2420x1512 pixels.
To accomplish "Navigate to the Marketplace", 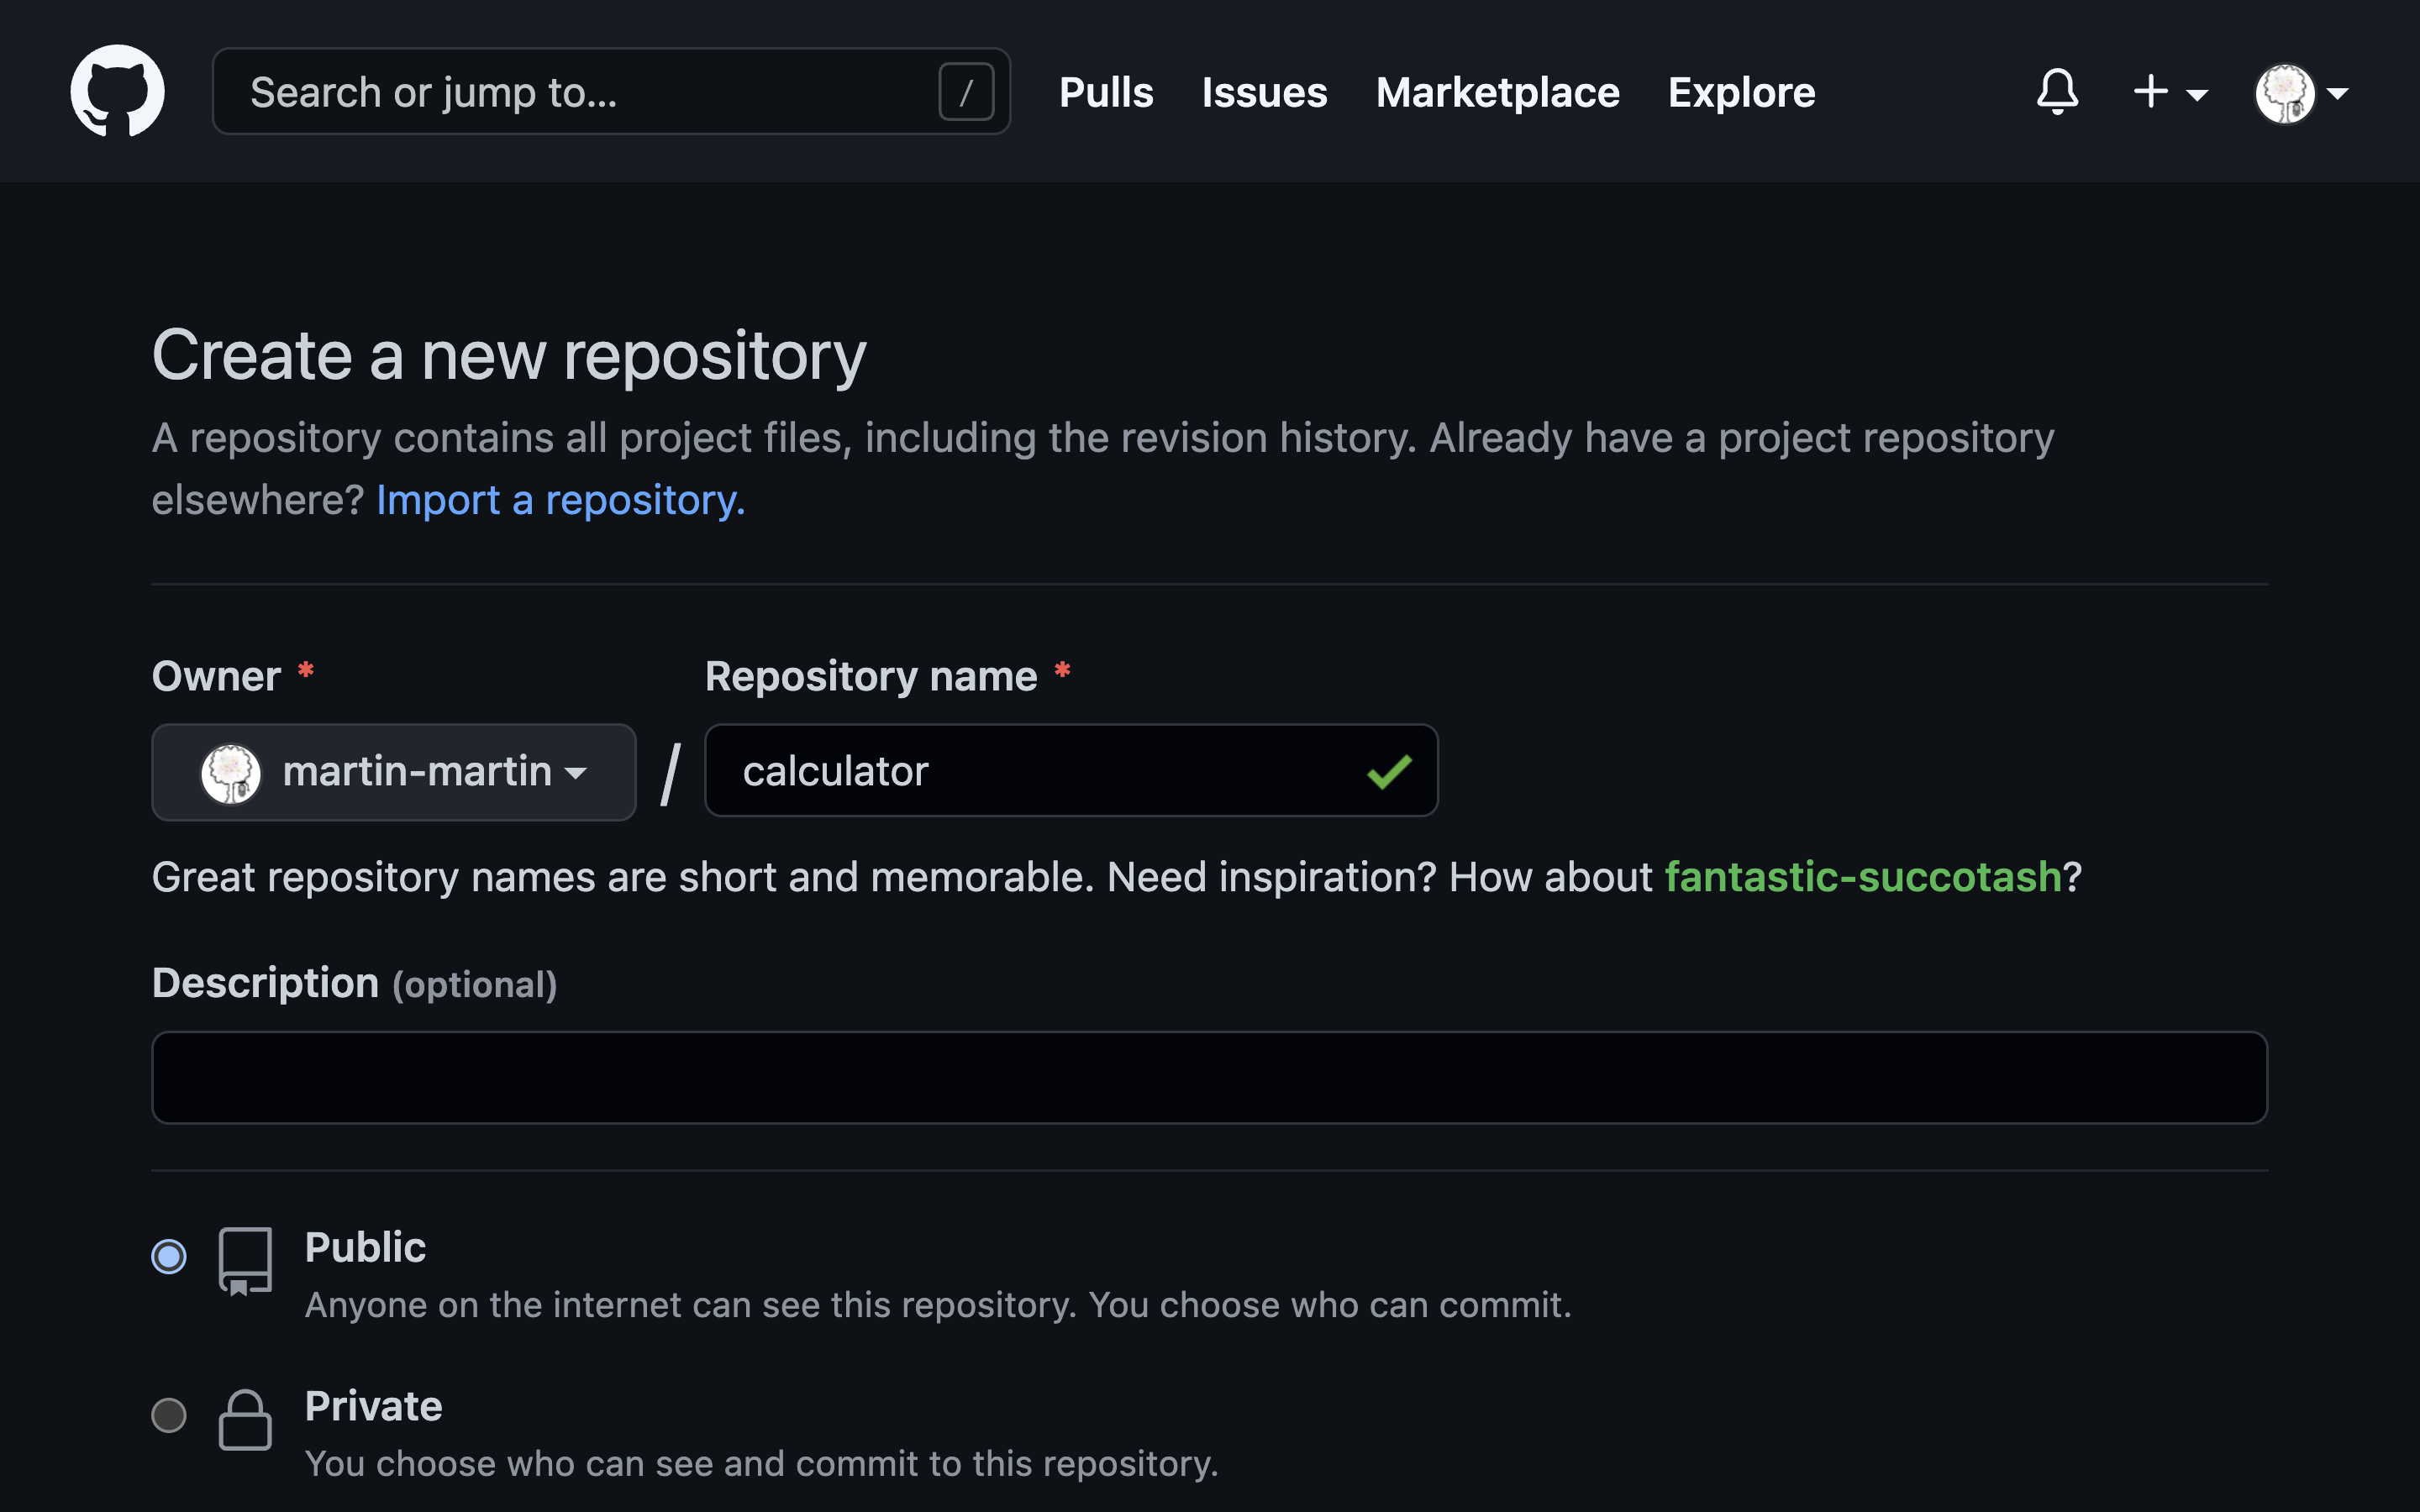I will 1497,92.
